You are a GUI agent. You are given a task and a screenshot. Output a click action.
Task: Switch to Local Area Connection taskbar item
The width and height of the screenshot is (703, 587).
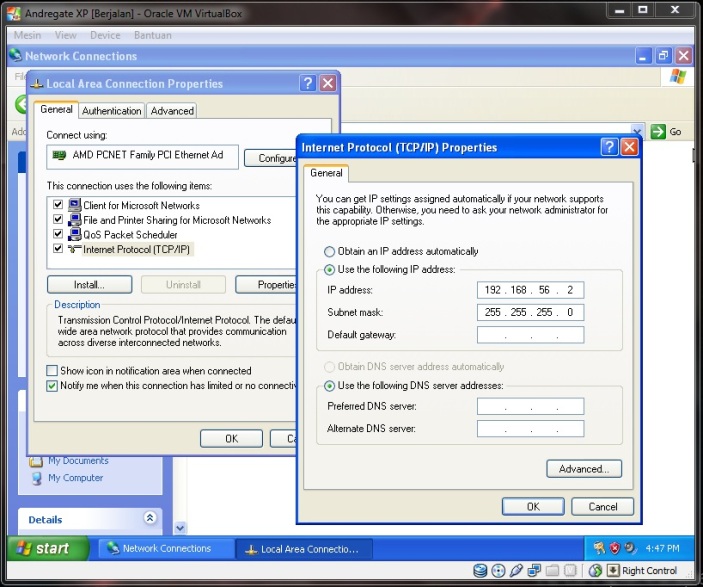click(304, 549)
